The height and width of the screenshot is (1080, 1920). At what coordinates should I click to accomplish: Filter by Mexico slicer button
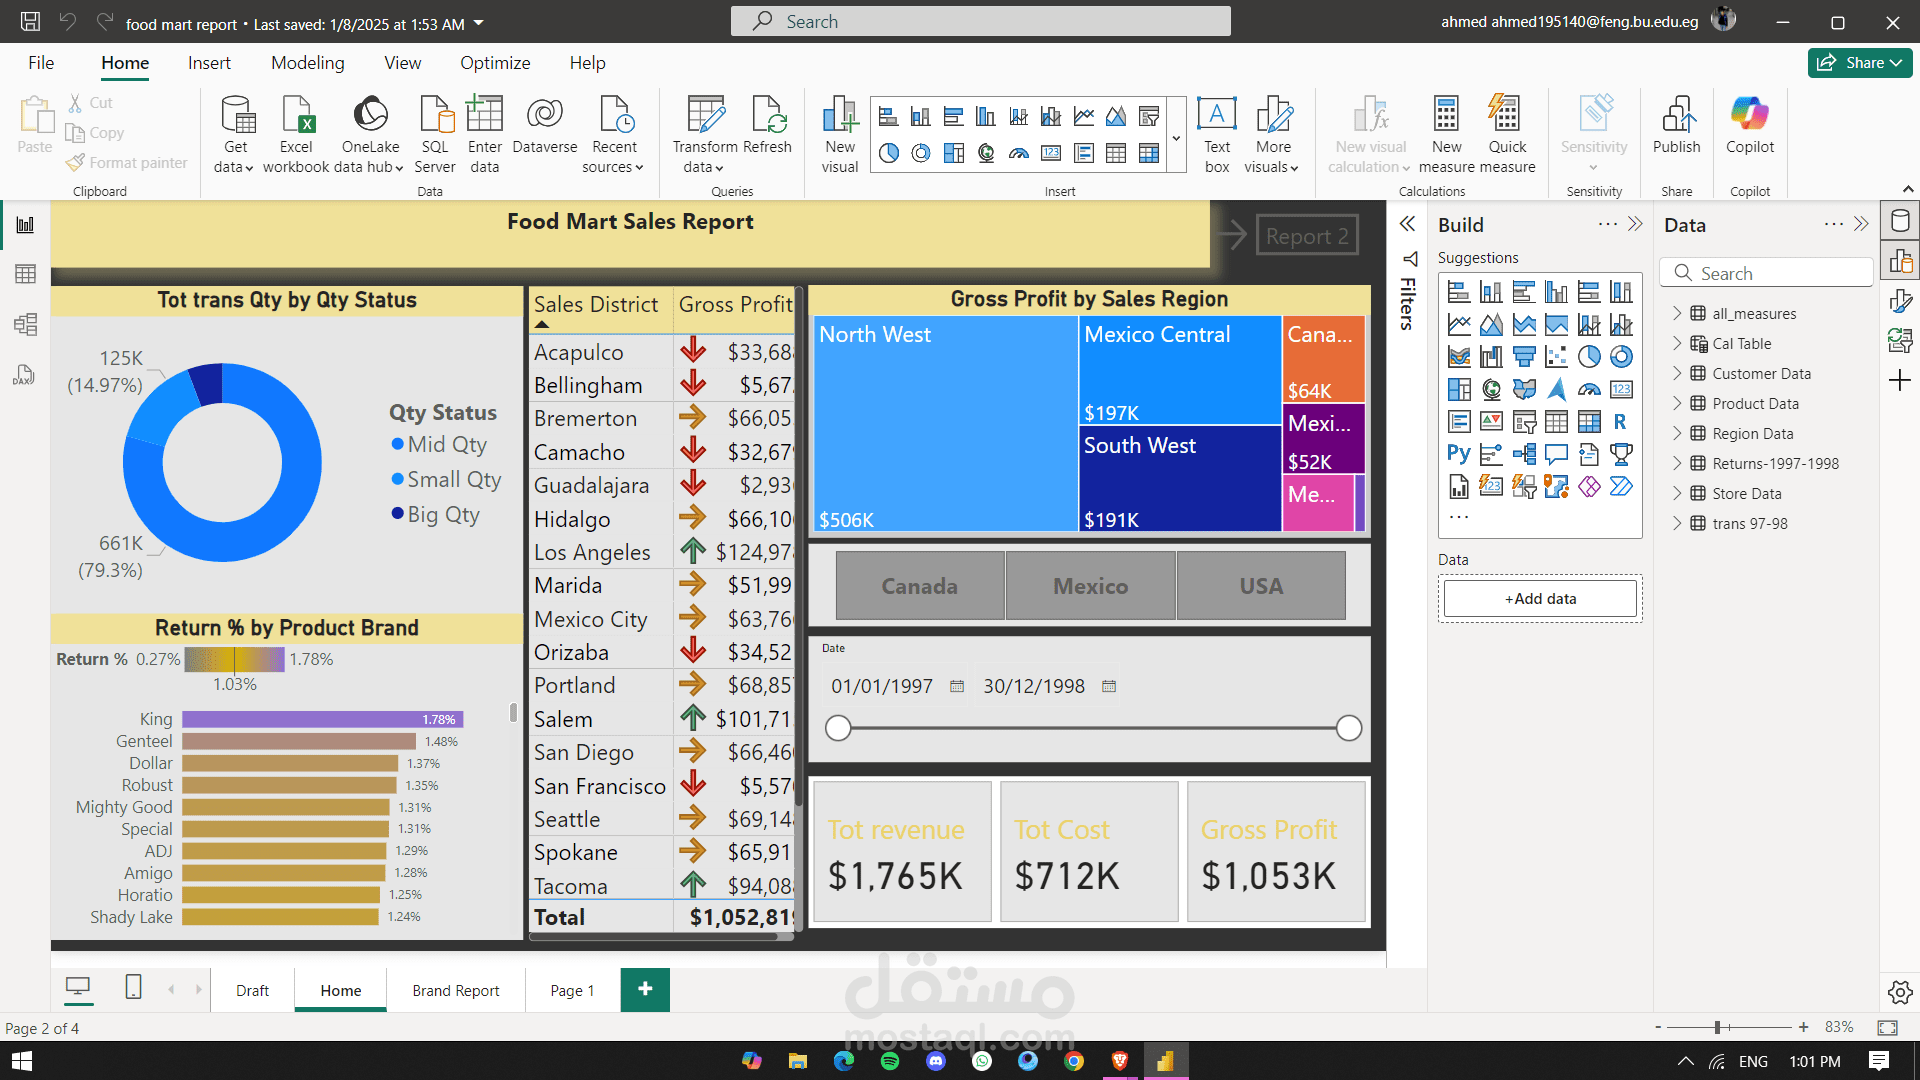[x=1091, y=586]
